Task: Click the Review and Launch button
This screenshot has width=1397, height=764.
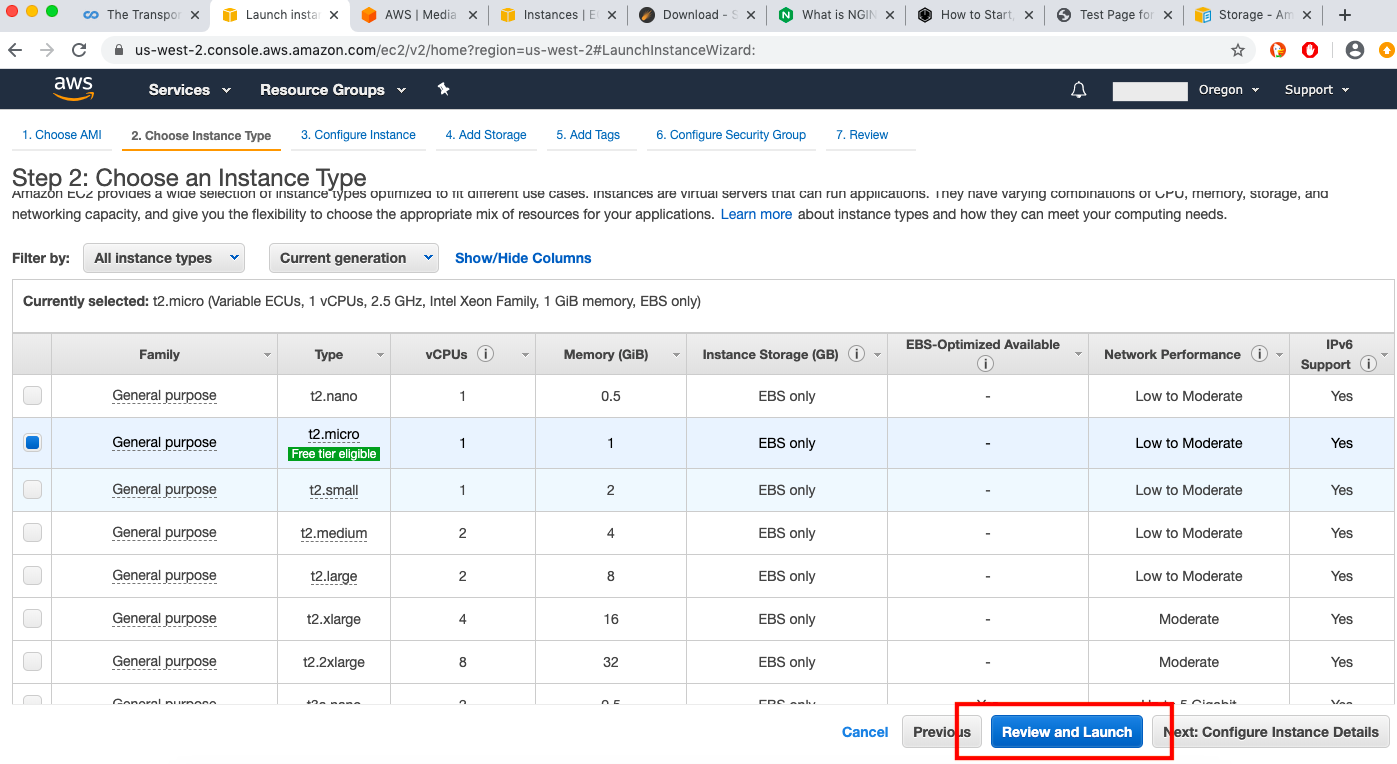Action: (x=1067, y=732)
